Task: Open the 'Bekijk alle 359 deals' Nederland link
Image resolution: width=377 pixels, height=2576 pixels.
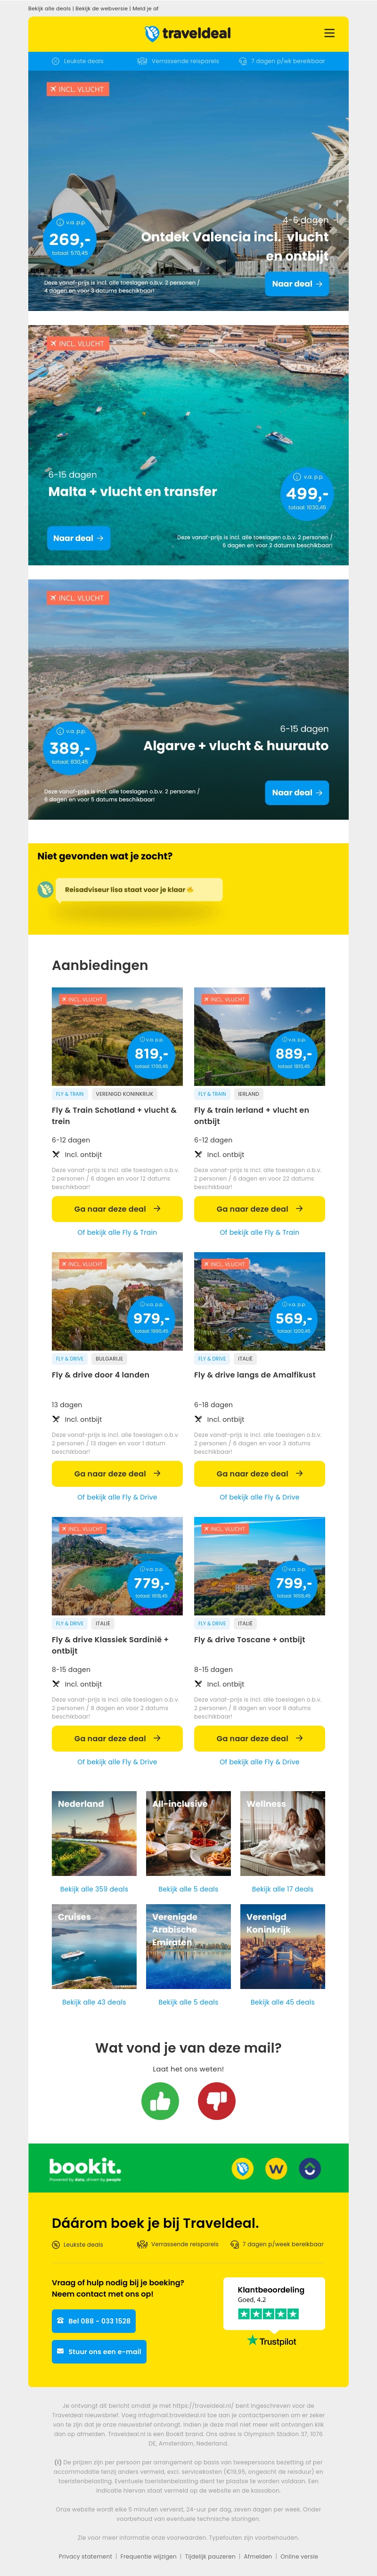Action: pos(94,1889)
